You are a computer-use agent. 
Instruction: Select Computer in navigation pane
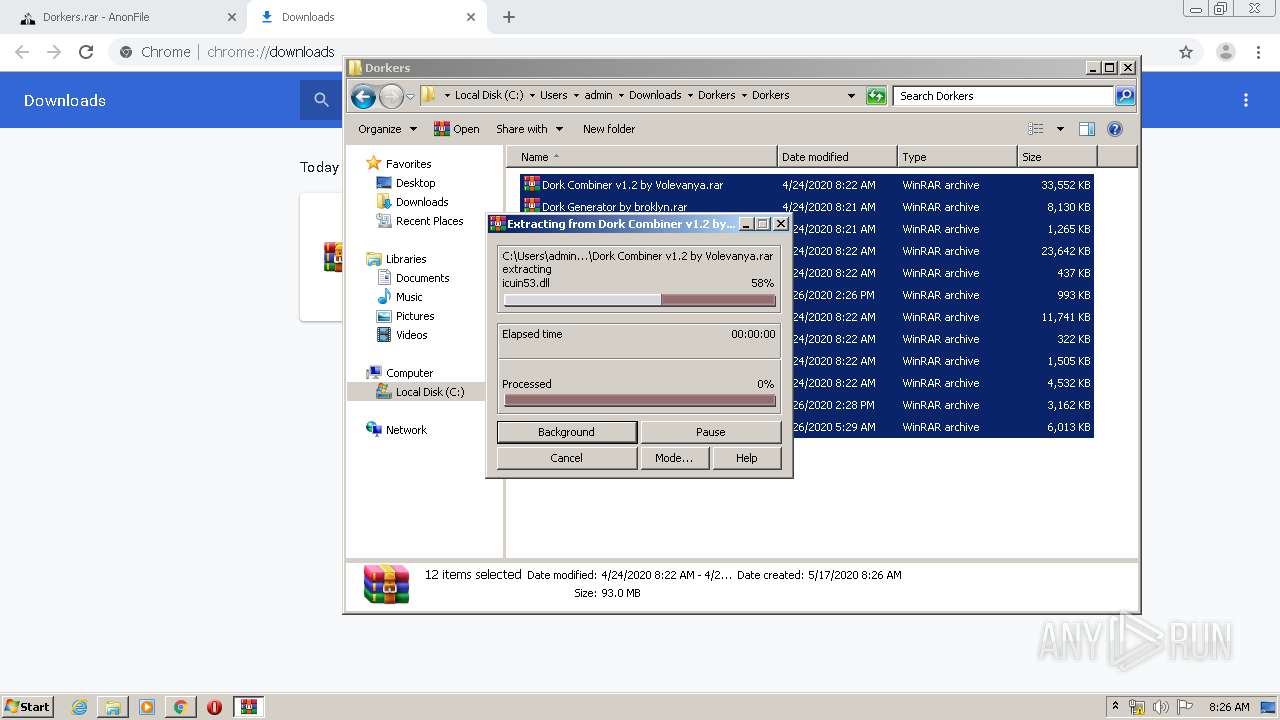coord(409,373)
